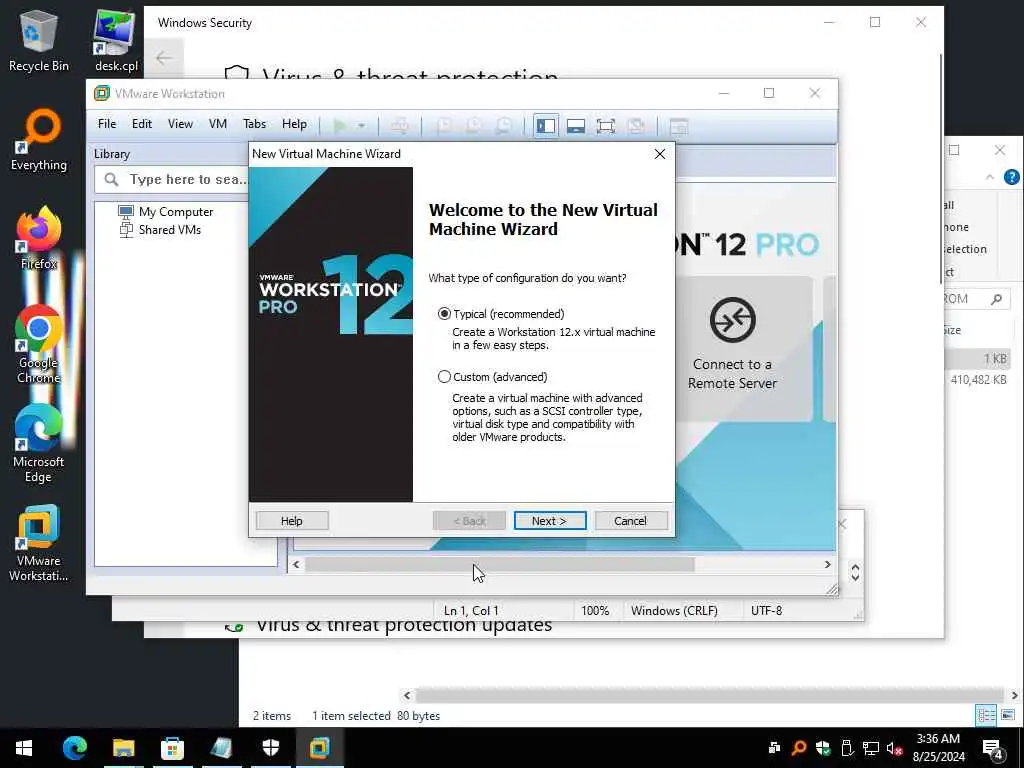Viewport: 1024px width, 768px height.
Task: Close the New Virtual Machine Wizard dialog
Action: point(660,153)
